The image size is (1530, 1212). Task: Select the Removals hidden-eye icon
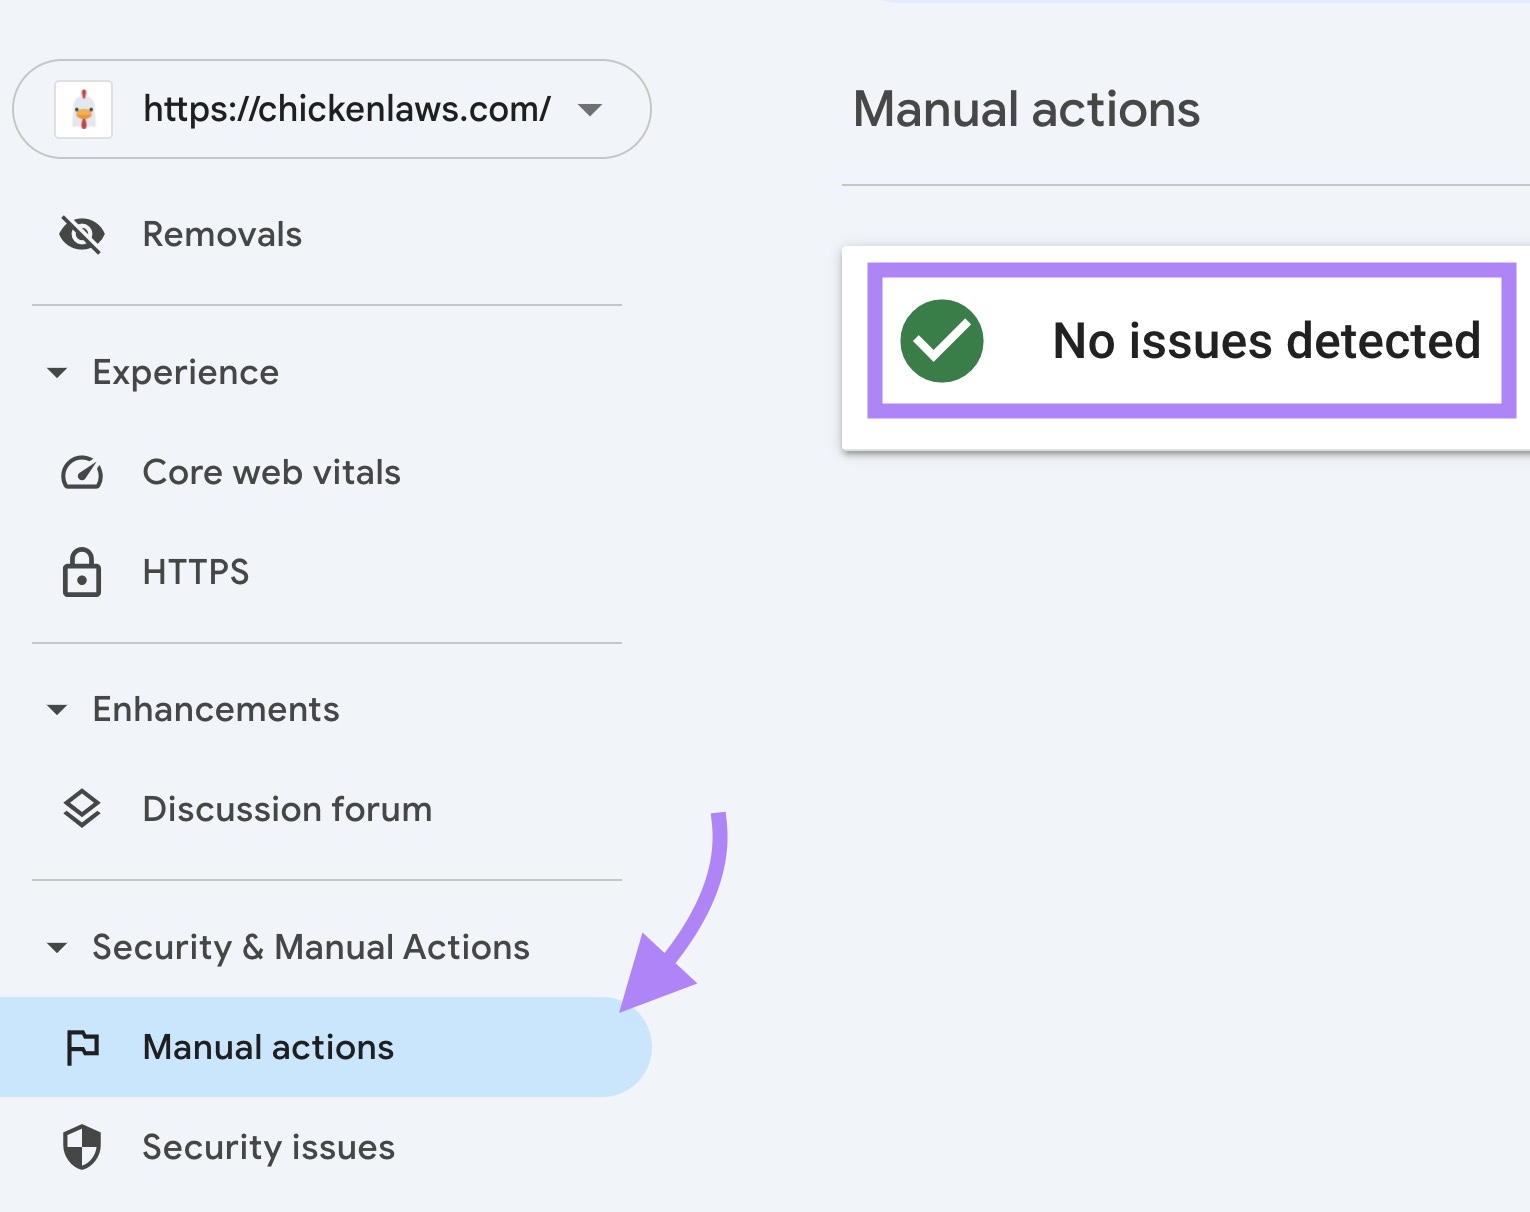point(82,234)
